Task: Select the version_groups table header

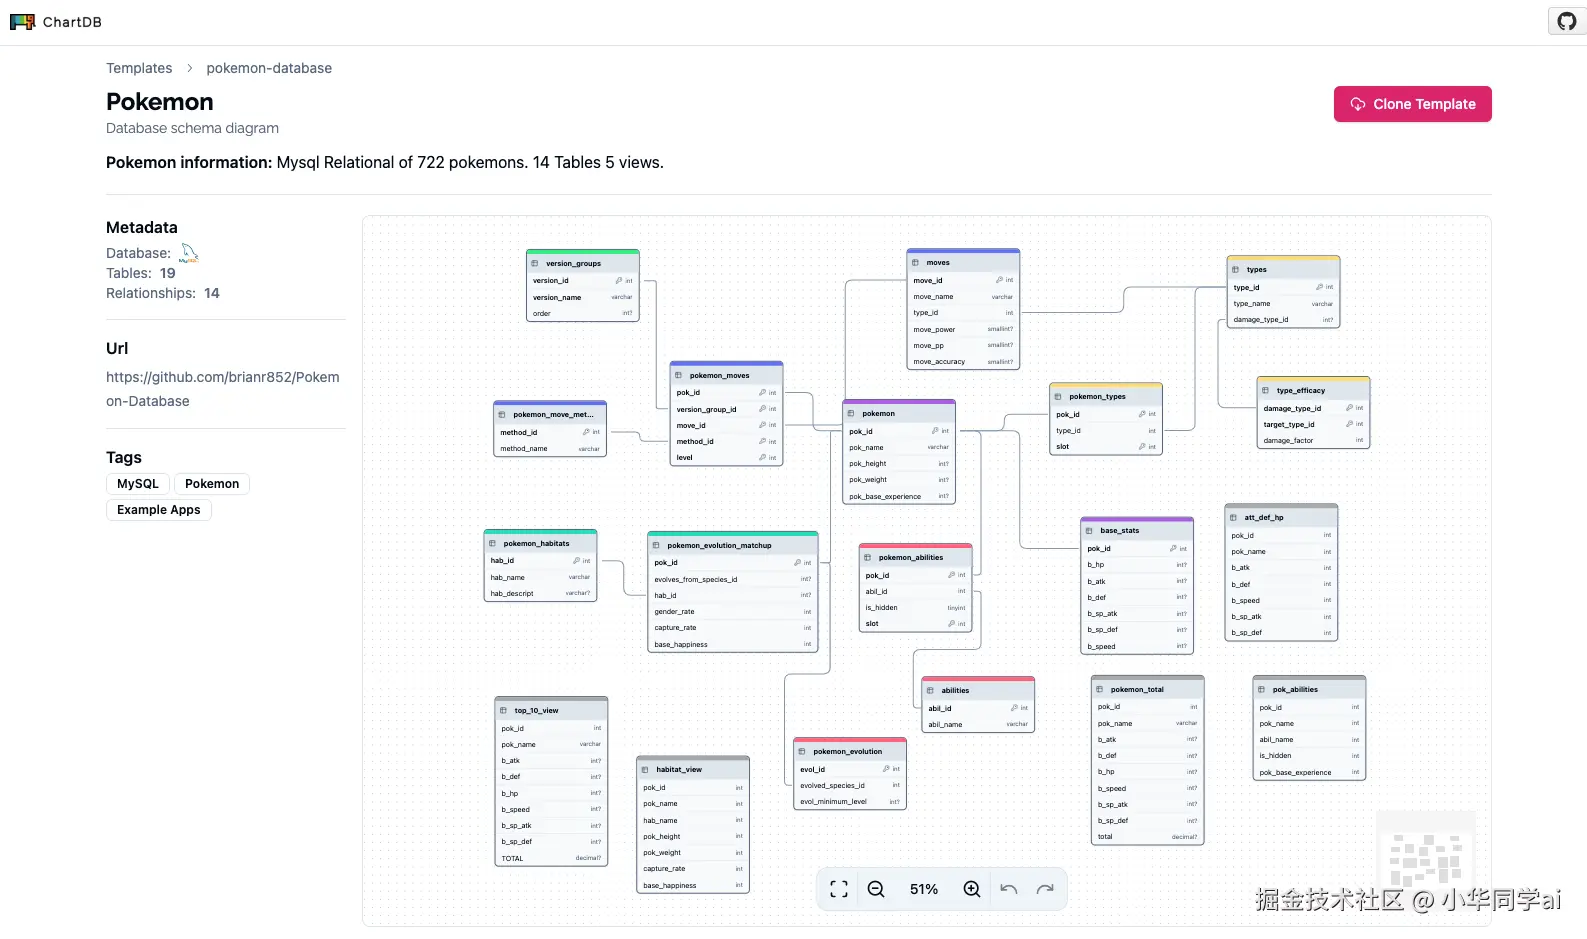Action: click(583, 263)
